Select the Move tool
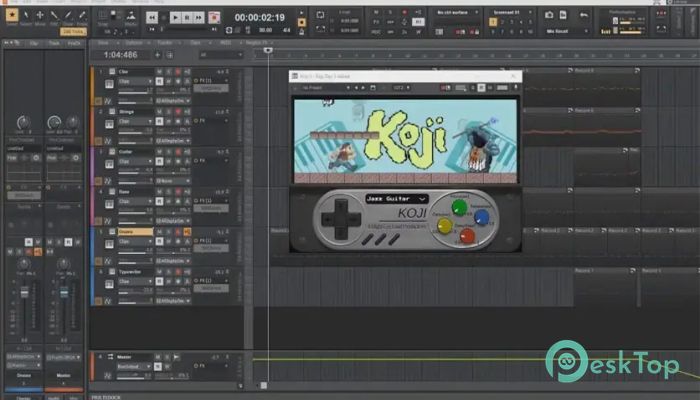 coord(40,16)
